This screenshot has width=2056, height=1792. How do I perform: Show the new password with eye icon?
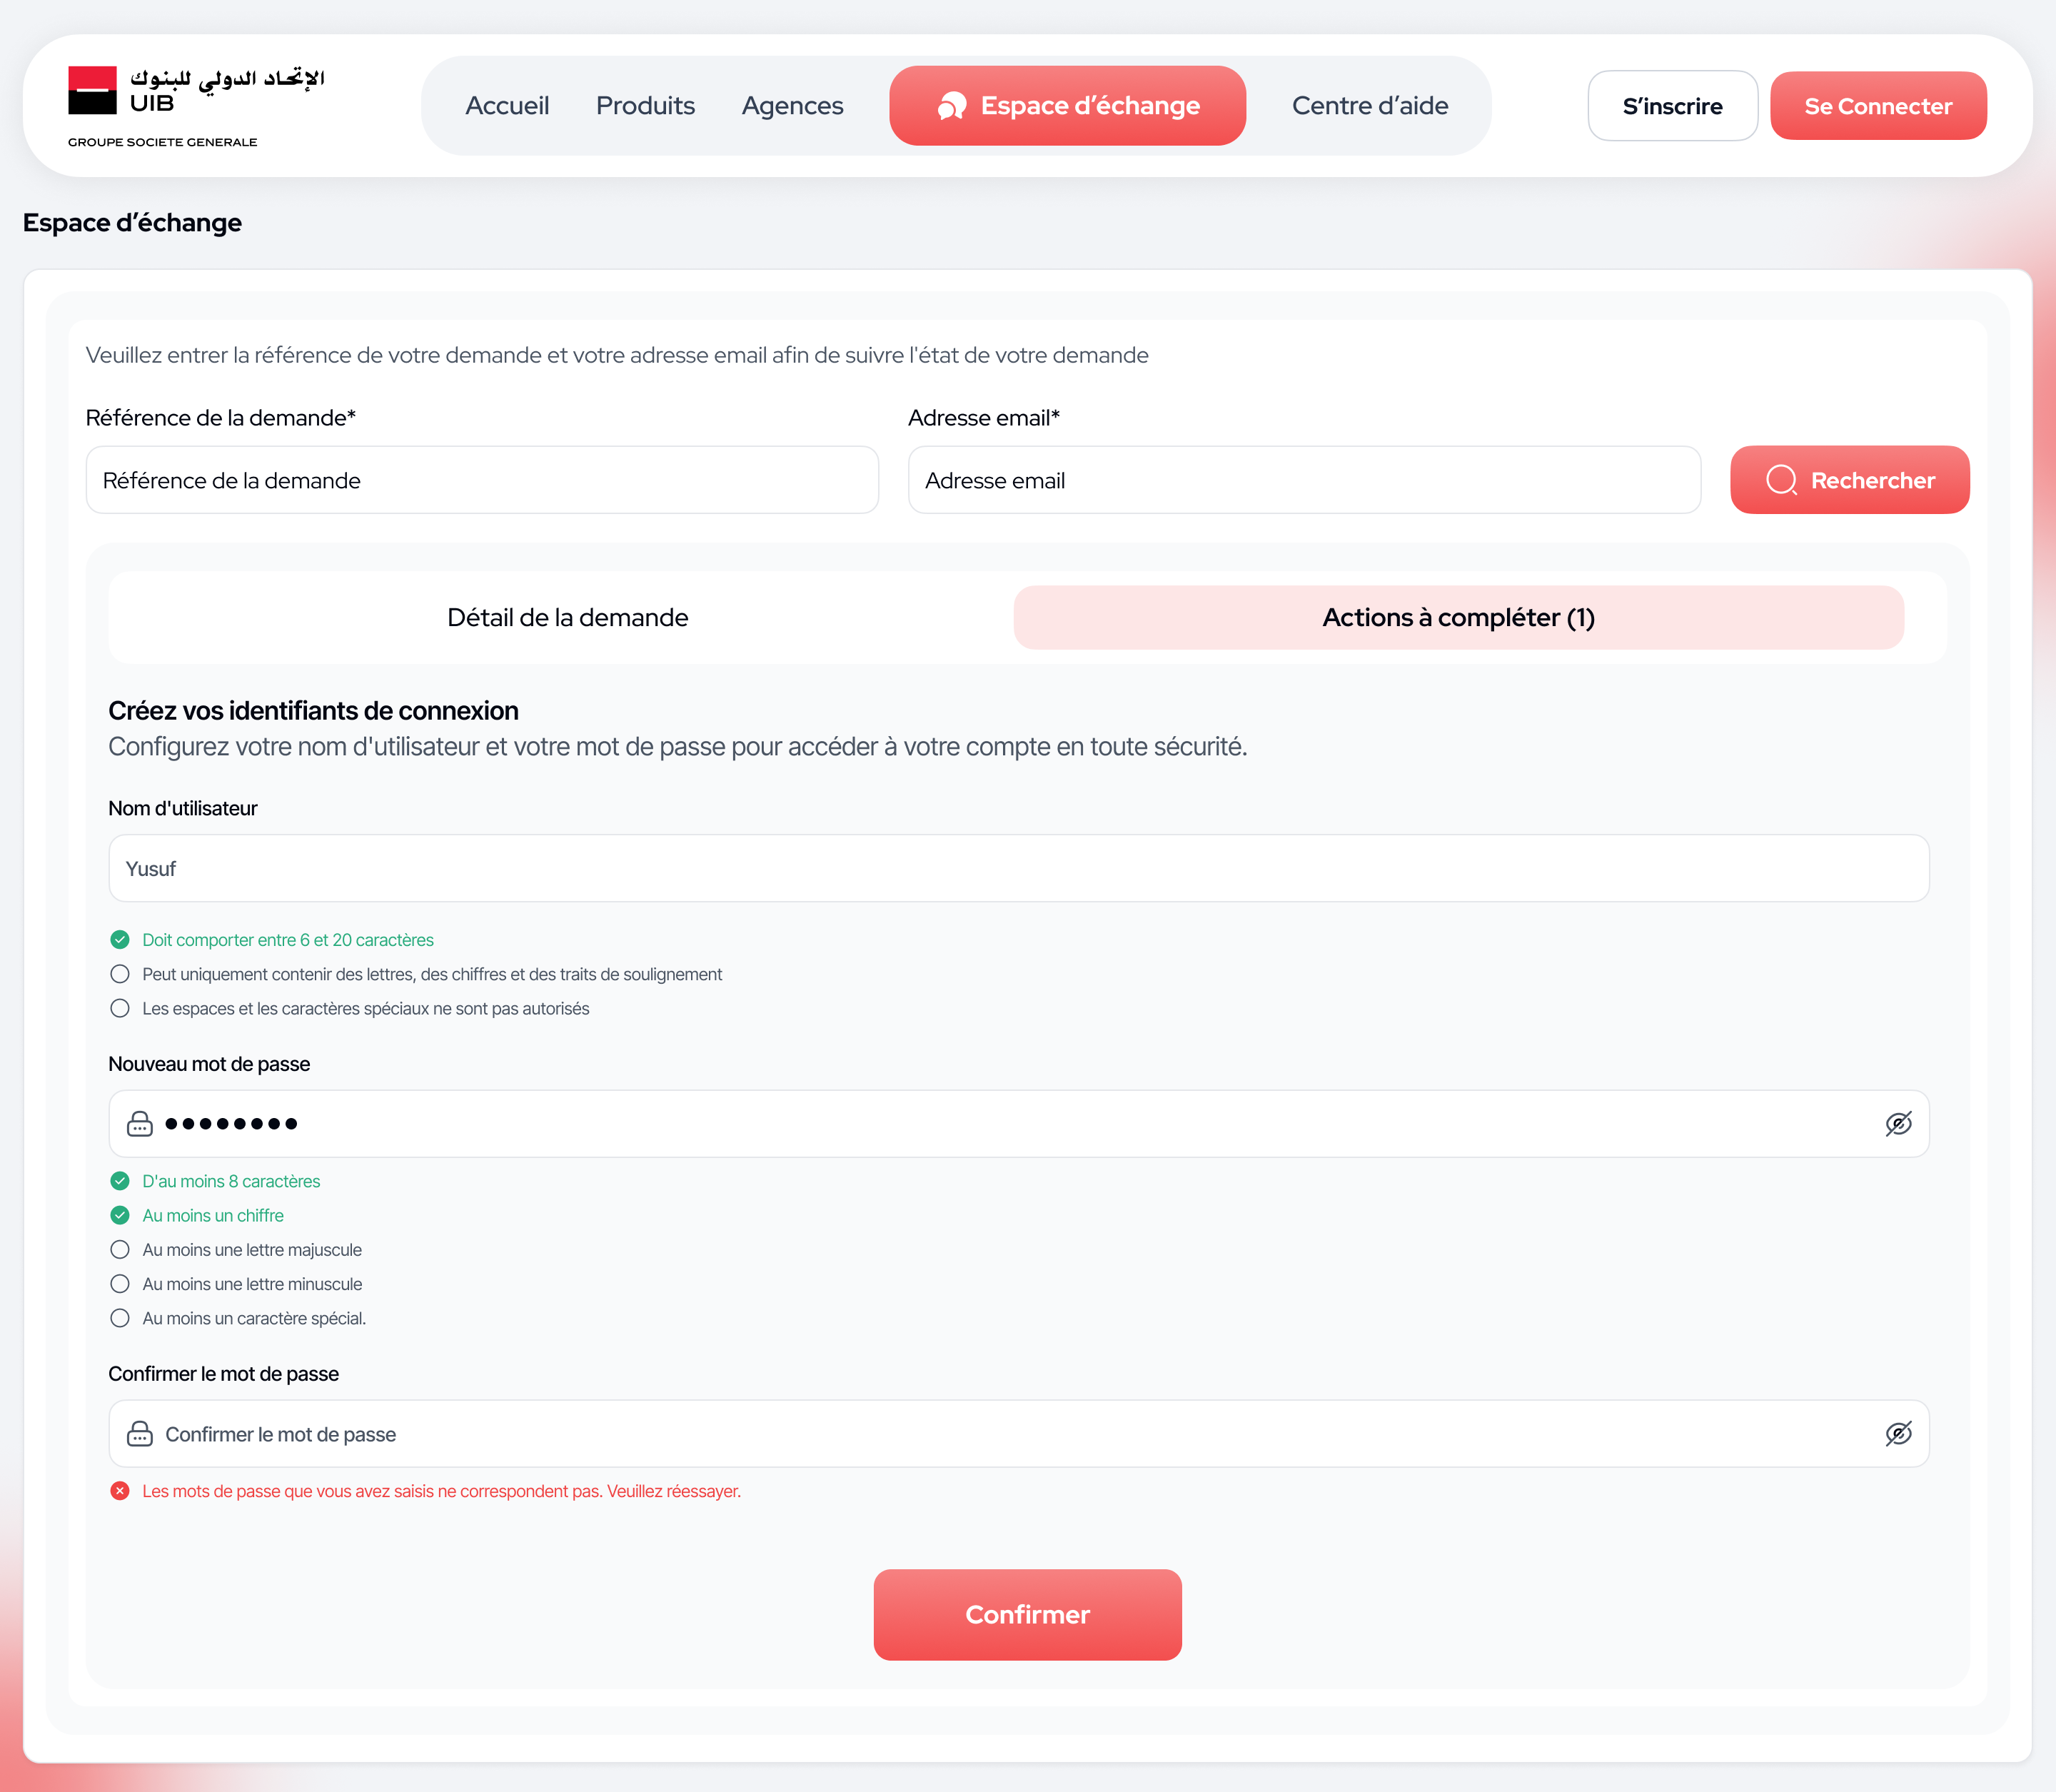1898,1124
